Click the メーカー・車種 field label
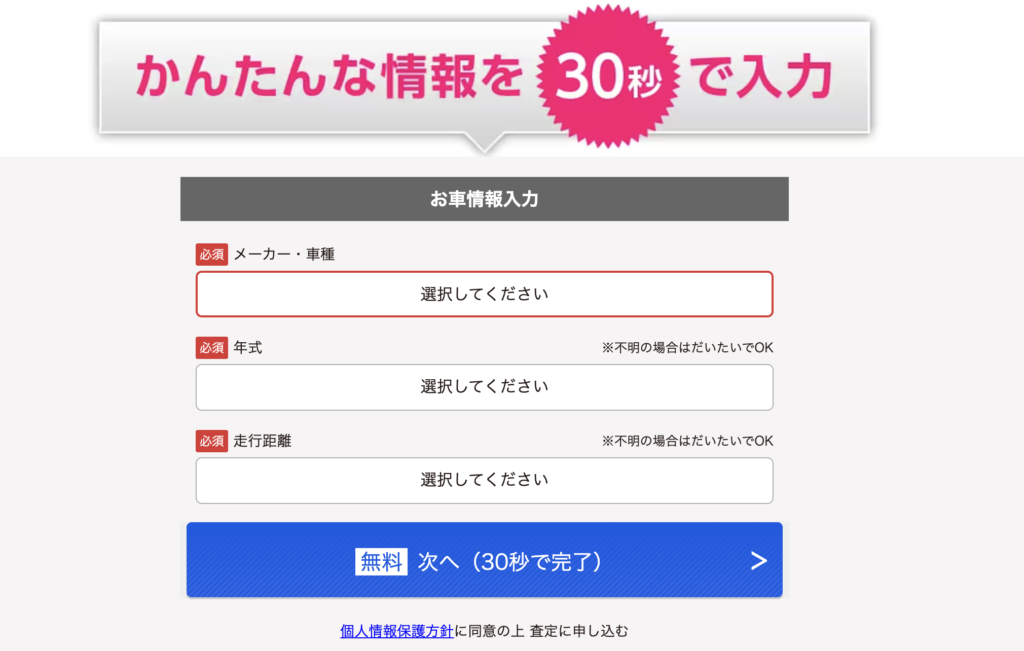The image size is (1024, 651). [x=284, y=254]
